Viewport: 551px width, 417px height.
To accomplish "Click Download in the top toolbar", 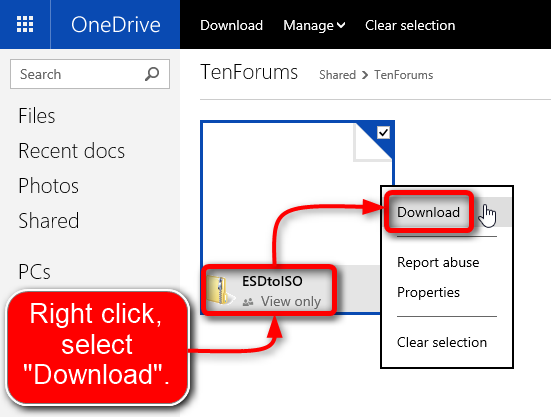I will pyautogui.click(x=232, y=25).
